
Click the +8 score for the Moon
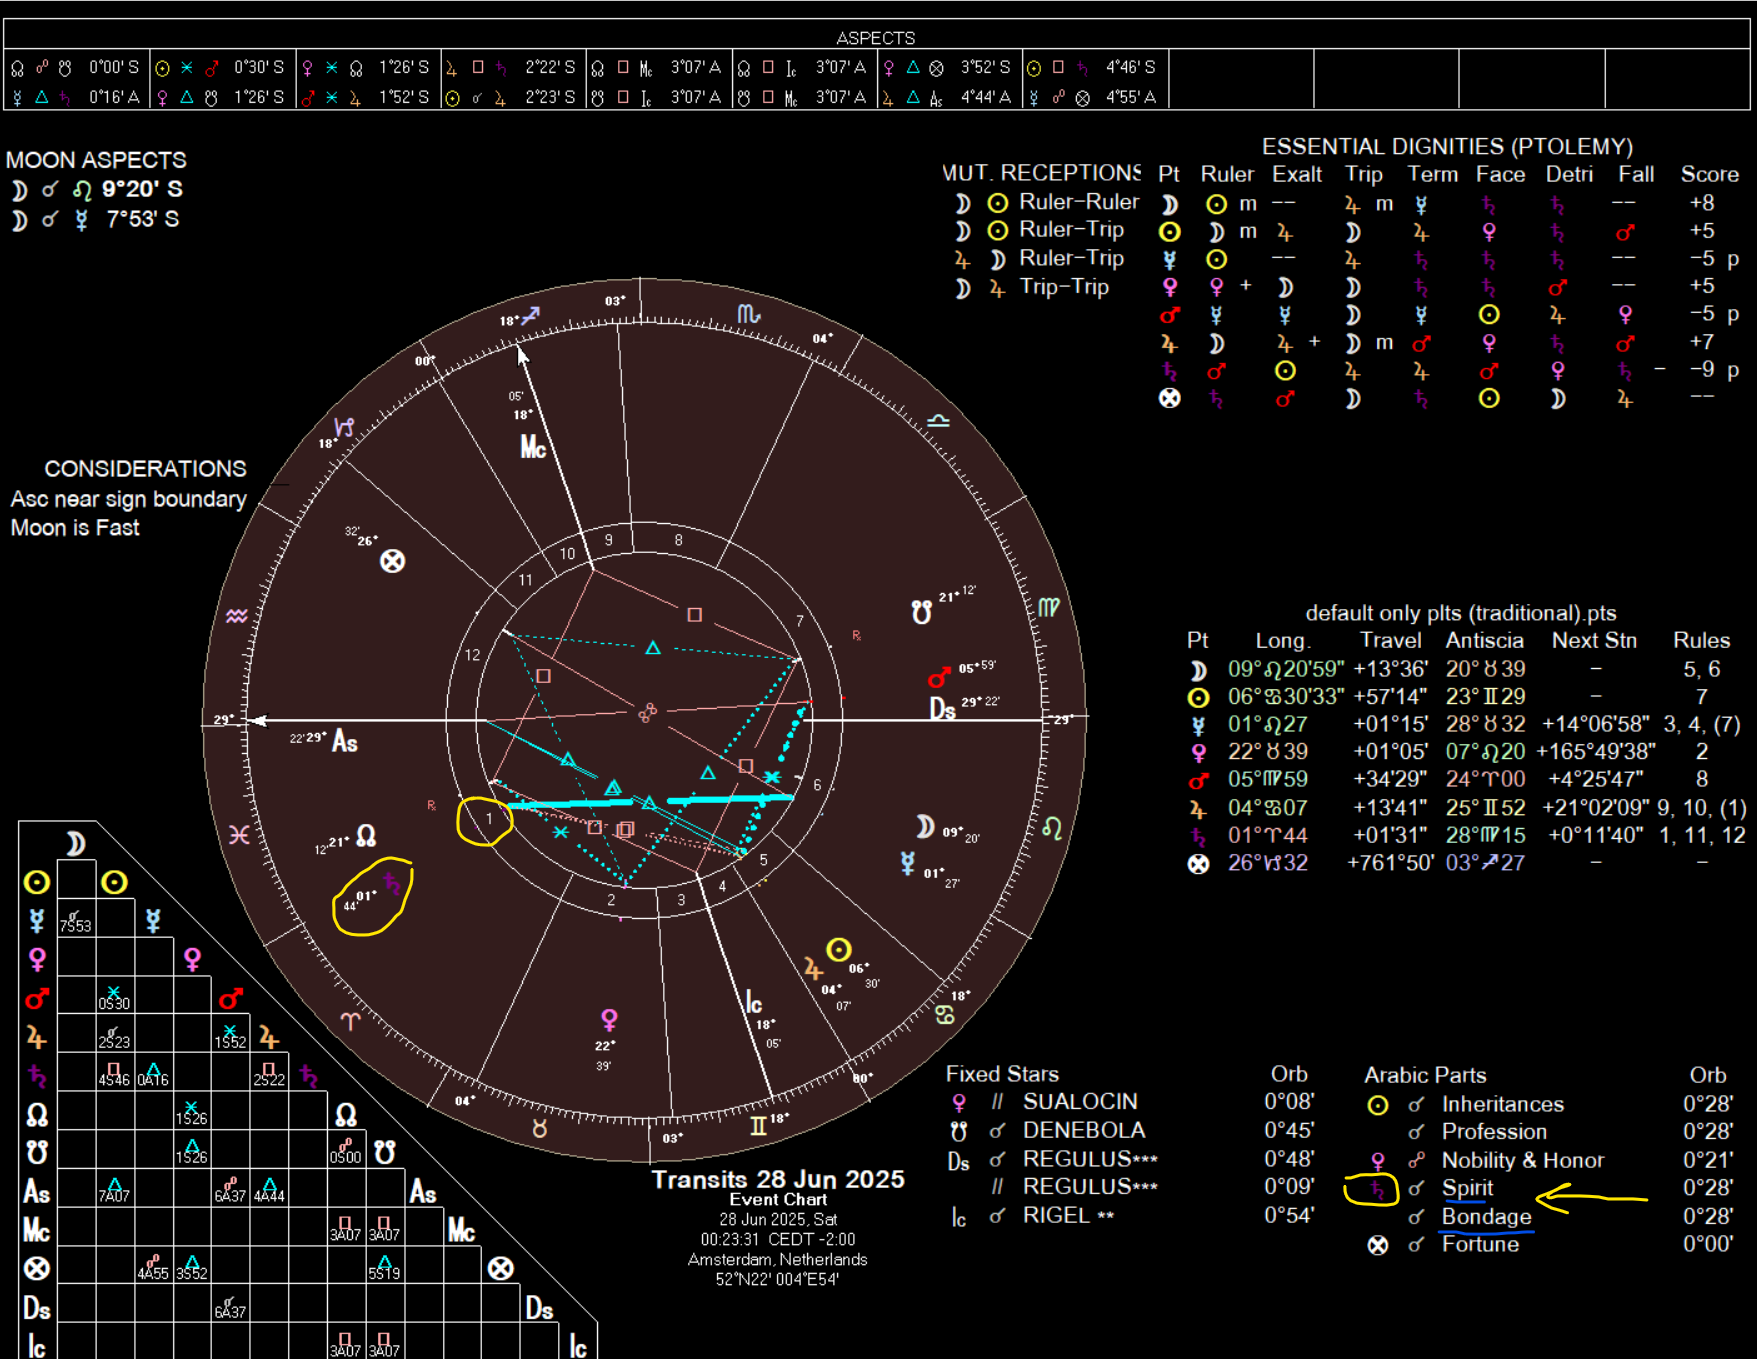[x=1702, y=203]
